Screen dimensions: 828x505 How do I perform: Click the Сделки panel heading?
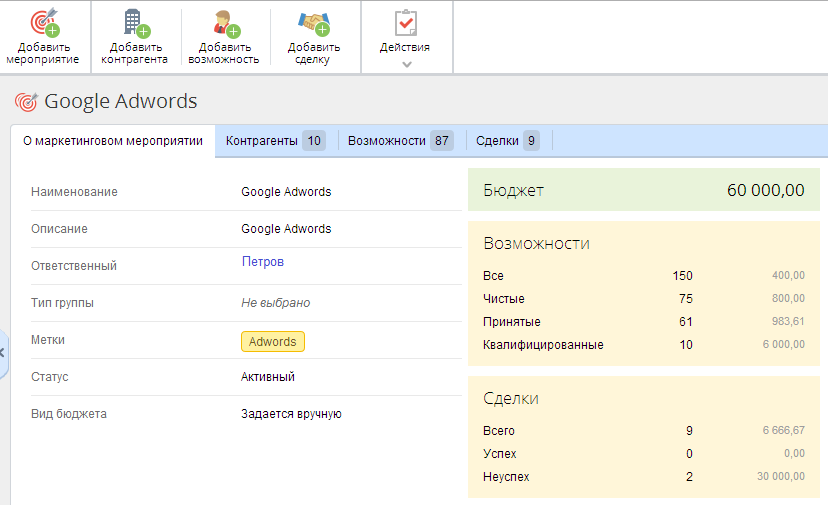coord(511,399)
